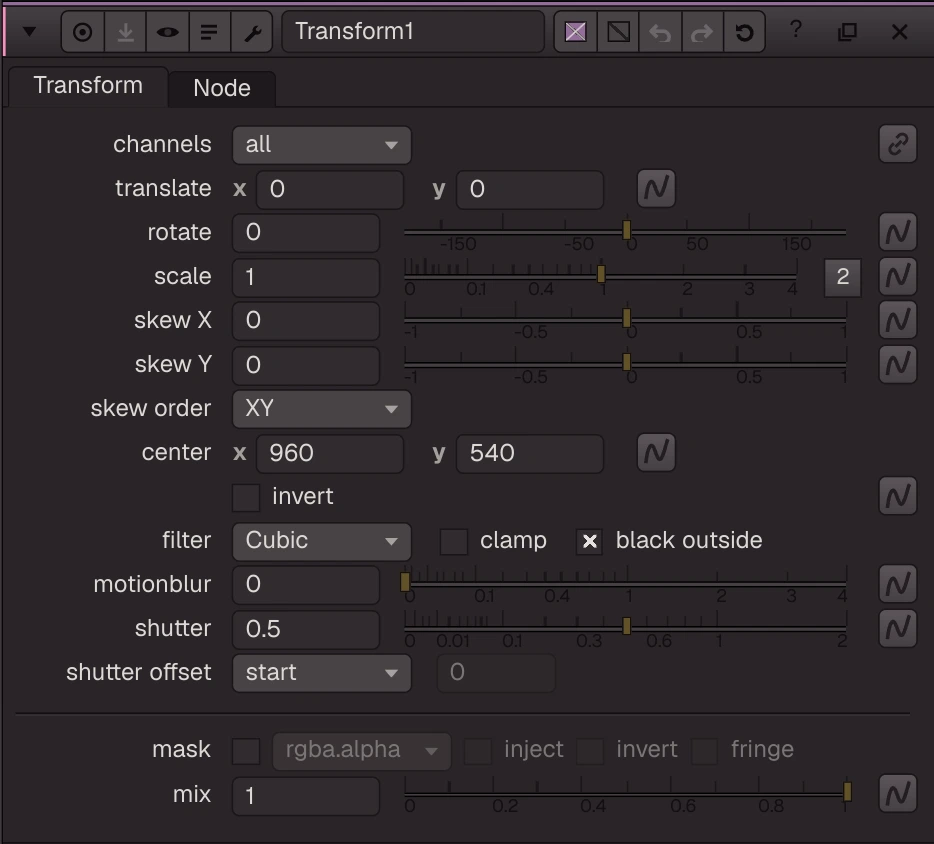Click the rotate value field
934x844 pixels.
tap(306, 233)
